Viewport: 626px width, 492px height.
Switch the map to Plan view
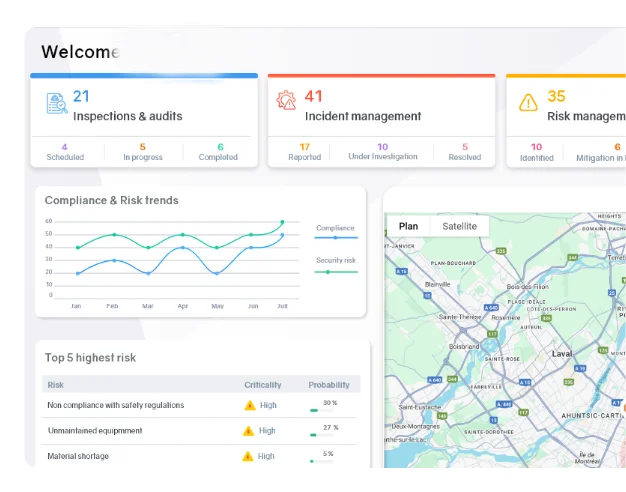point(408,226)
